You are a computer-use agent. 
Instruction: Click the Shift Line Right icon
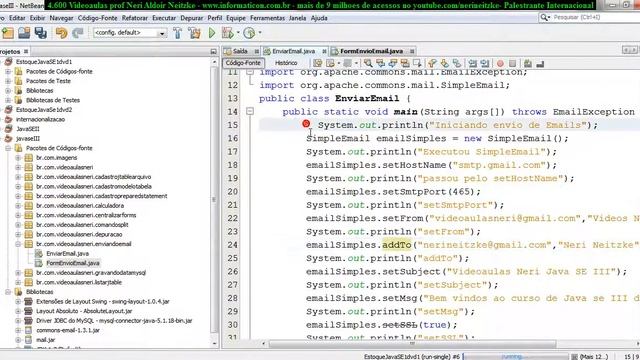pos(485,63)
